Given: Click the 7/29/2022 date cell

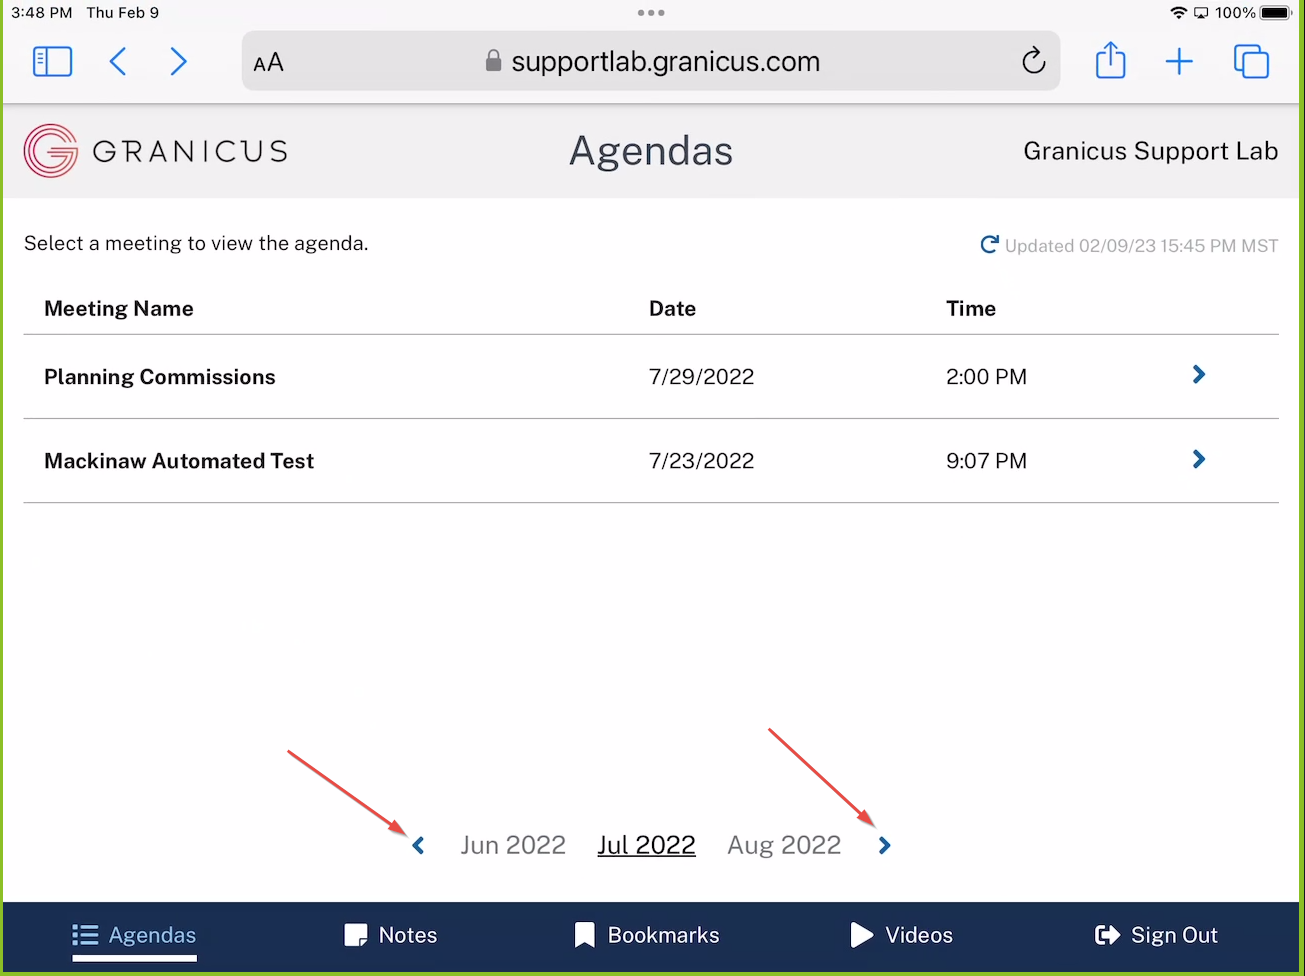Looking at the screenshot, I should coord(701,377).
